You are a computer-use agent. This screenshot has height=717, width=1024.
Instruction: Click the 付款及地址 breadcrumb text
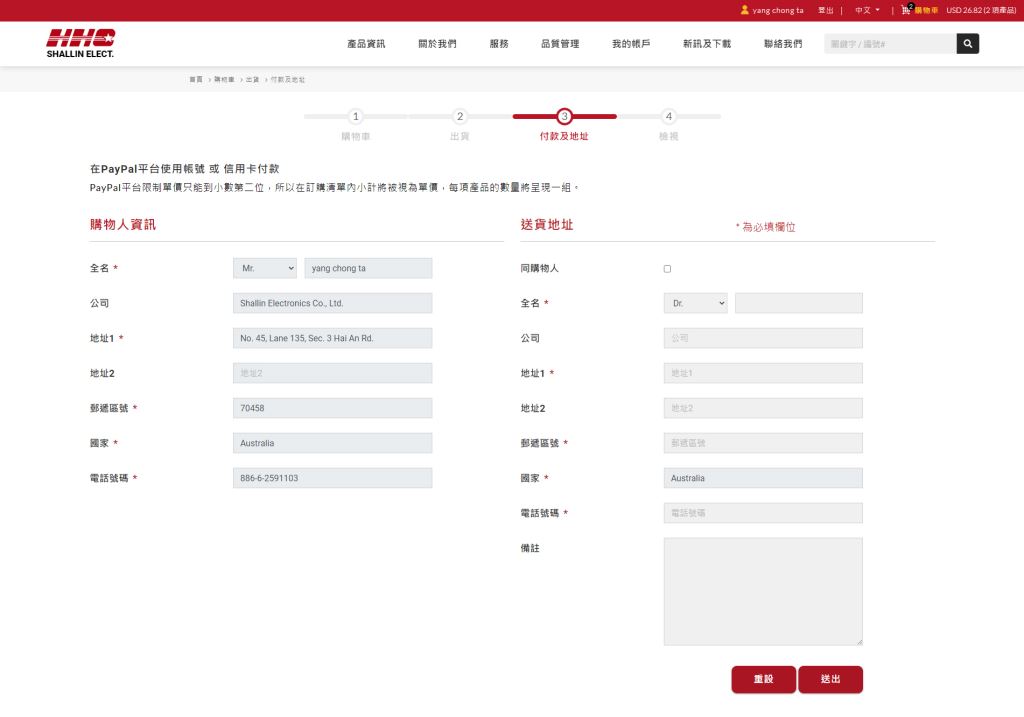point(288,80)
